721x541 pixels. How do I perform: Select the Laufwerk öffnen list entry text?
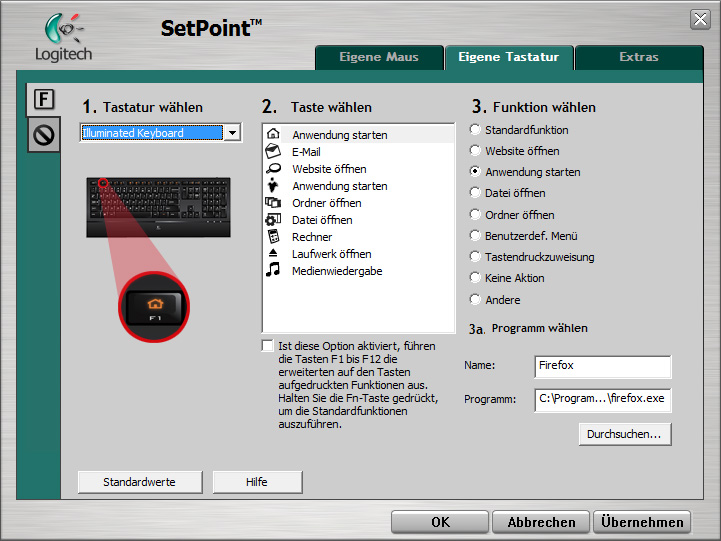coord(332,254)
